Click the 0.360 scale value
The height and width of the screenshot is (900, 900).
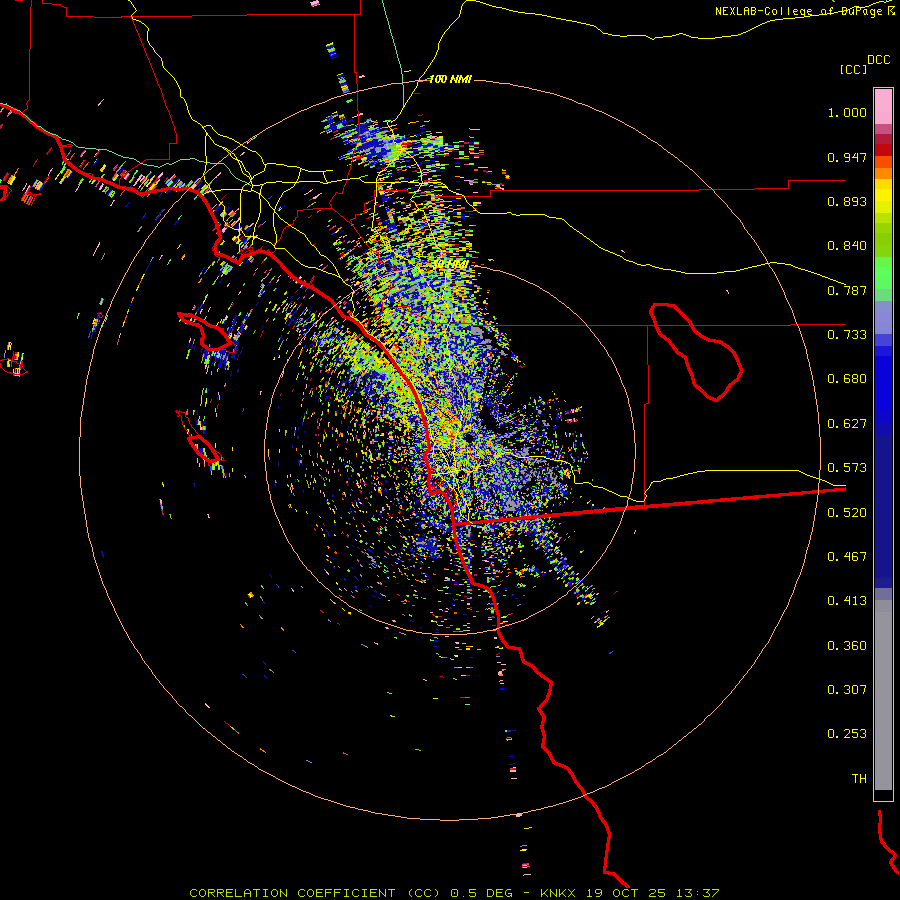click(847, 646)
